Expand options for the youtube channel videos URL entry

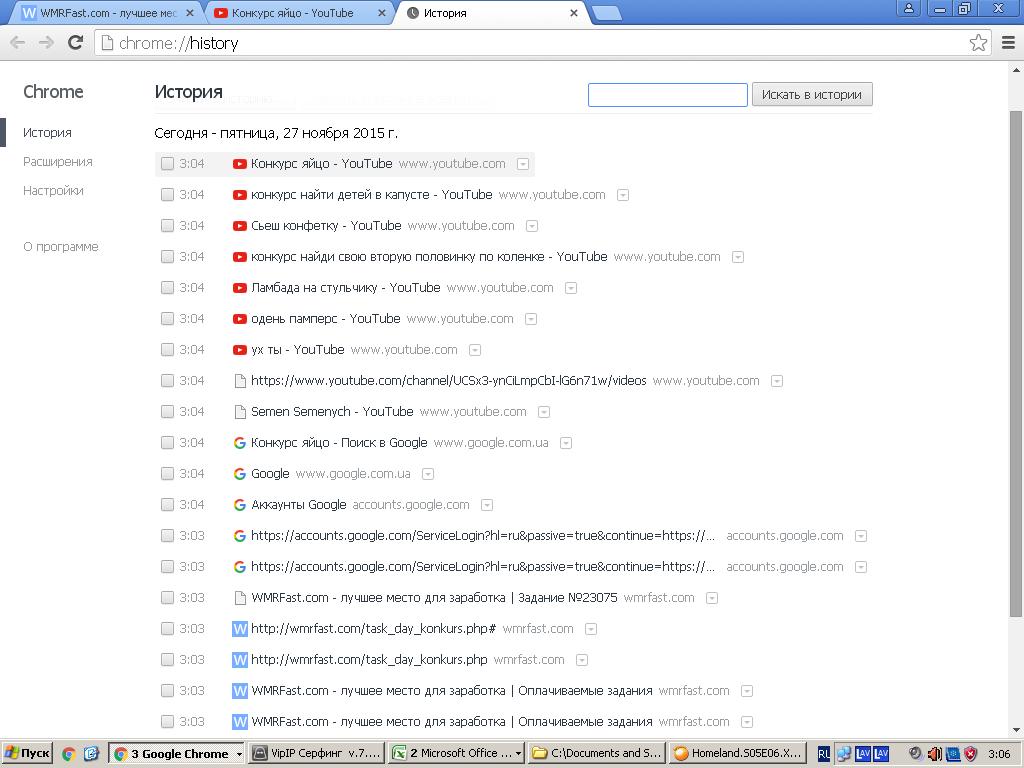[777, 381]
